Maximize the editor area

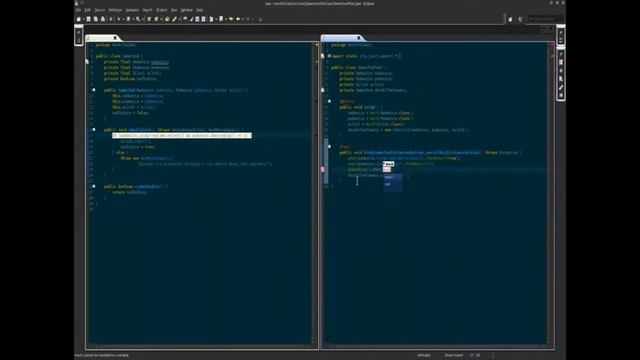tap(550, 29)
